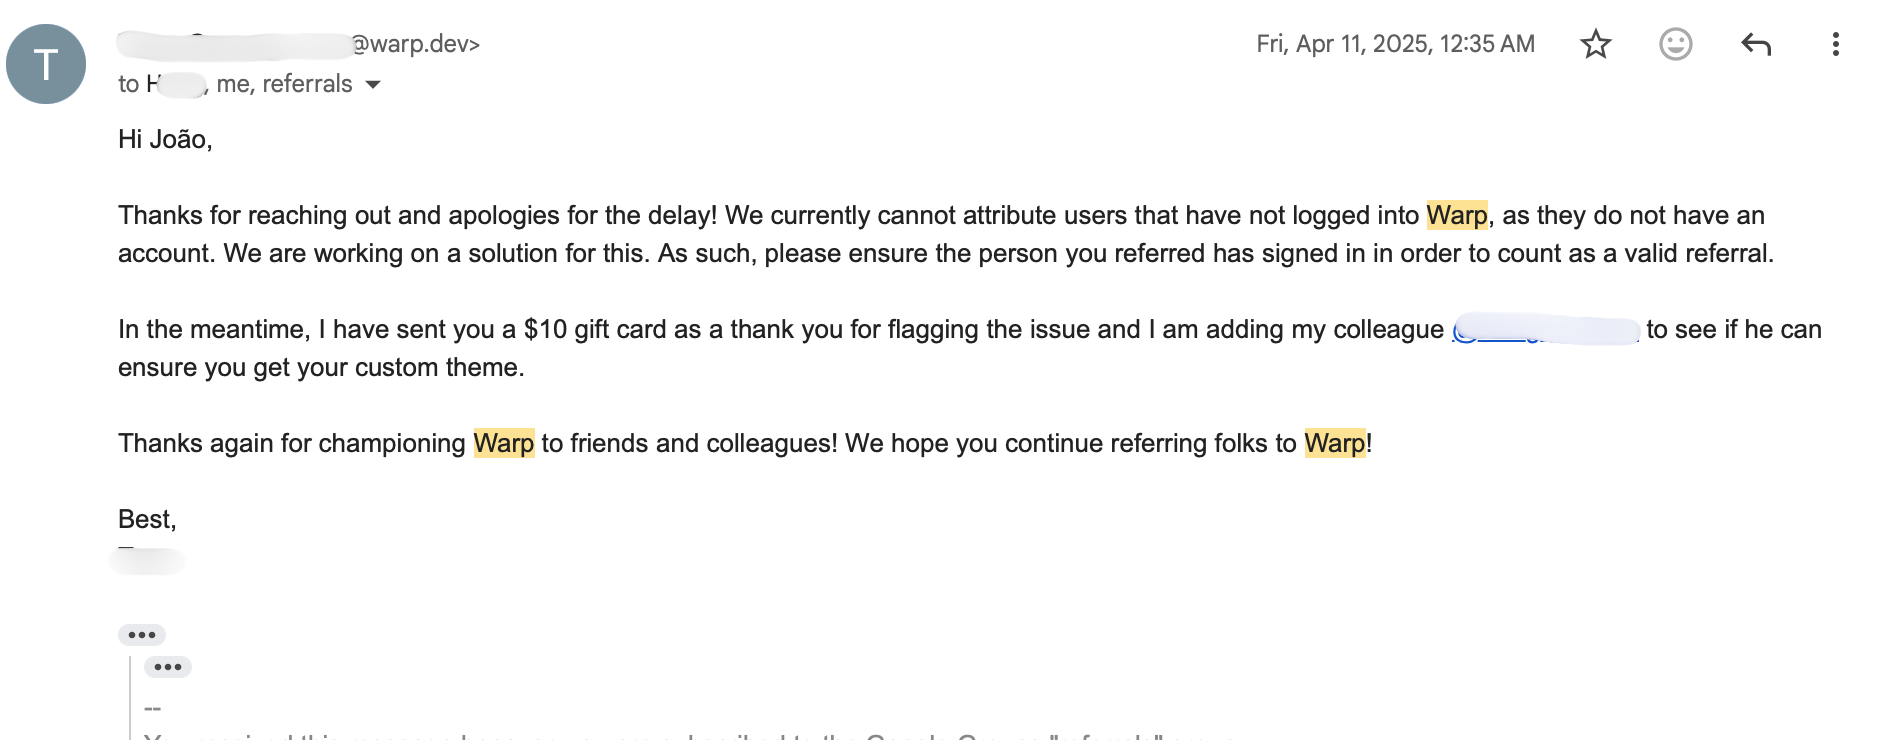The height and width of the screenshot is (740, 1882).
Task: Click highlighted "Warp" after "logged into"
Action: pos(1456,215)
